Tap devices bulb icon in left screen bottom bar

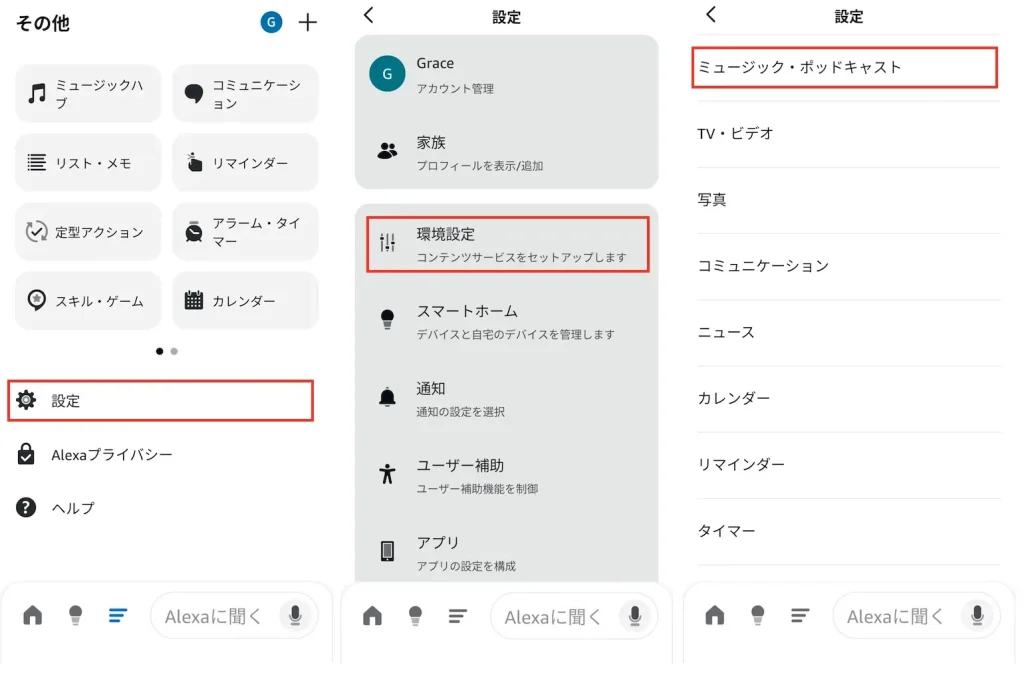[76, 615]
